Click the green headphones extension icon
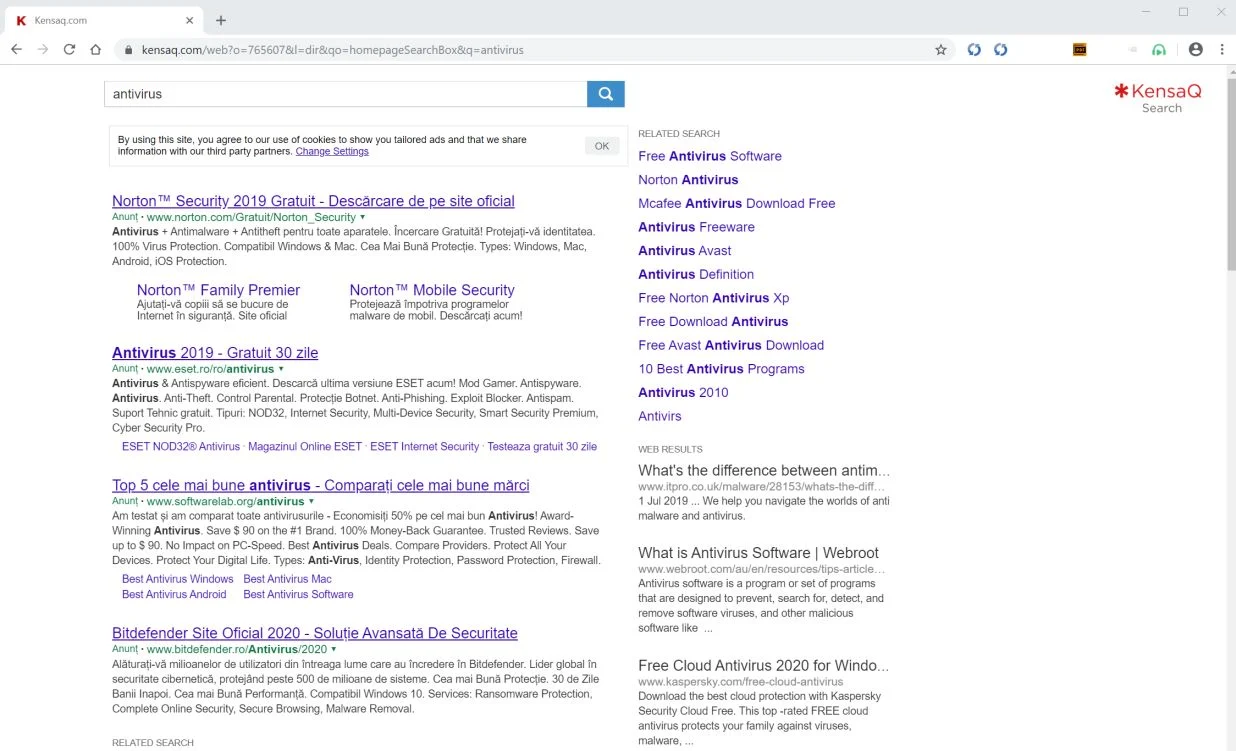The width and height of the screenshot is (1236, 751). coord(1159,49)
